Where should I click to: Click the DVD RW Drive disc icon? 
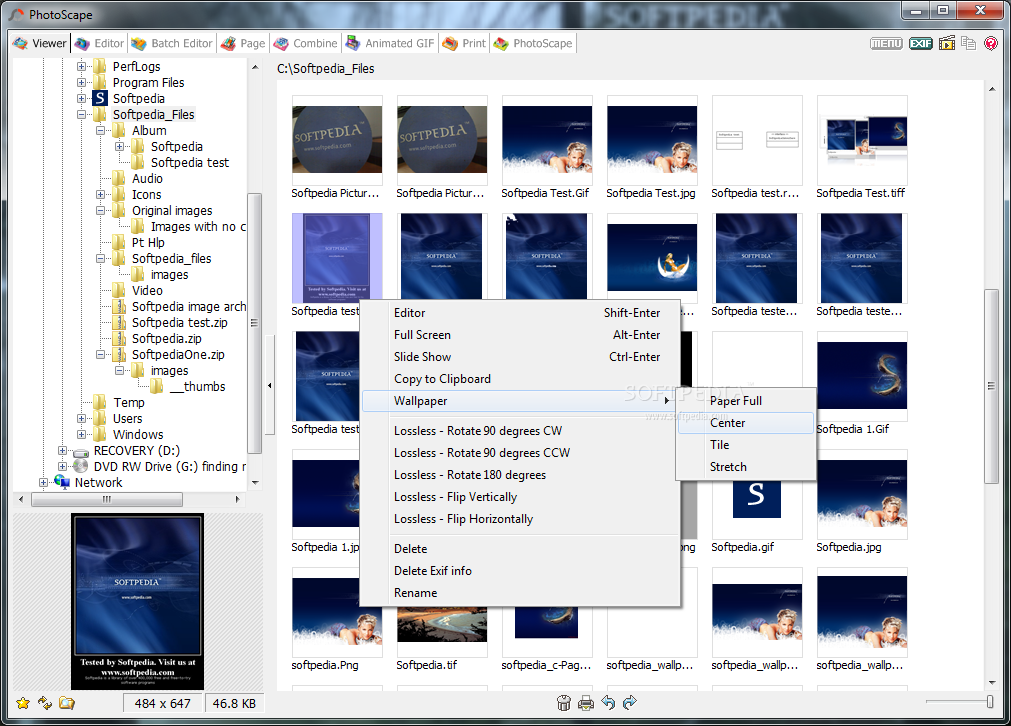tap(81, 466)
